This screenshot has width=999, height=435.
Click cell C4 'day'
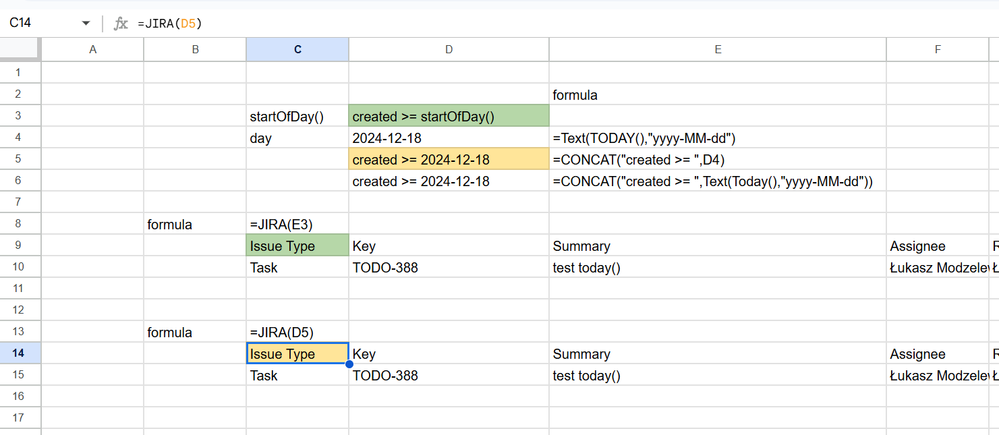(298, 138)
